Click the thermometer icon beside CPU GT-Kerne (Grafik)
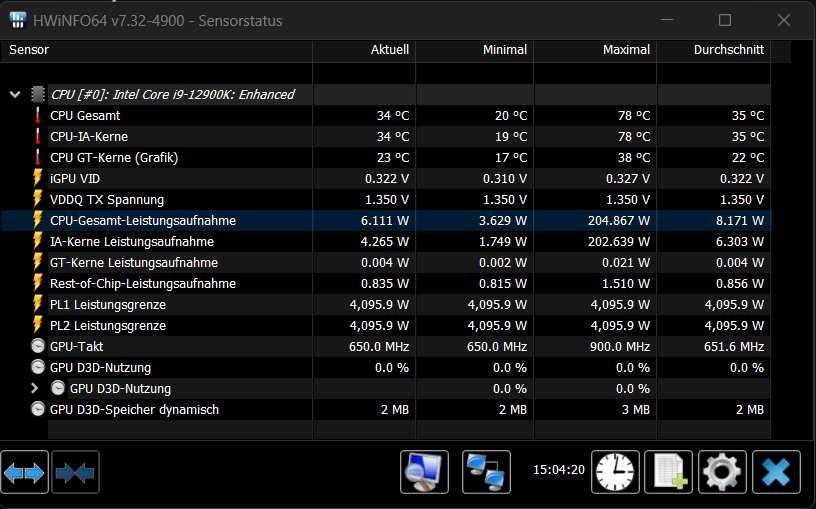 [x=37, y=157]
